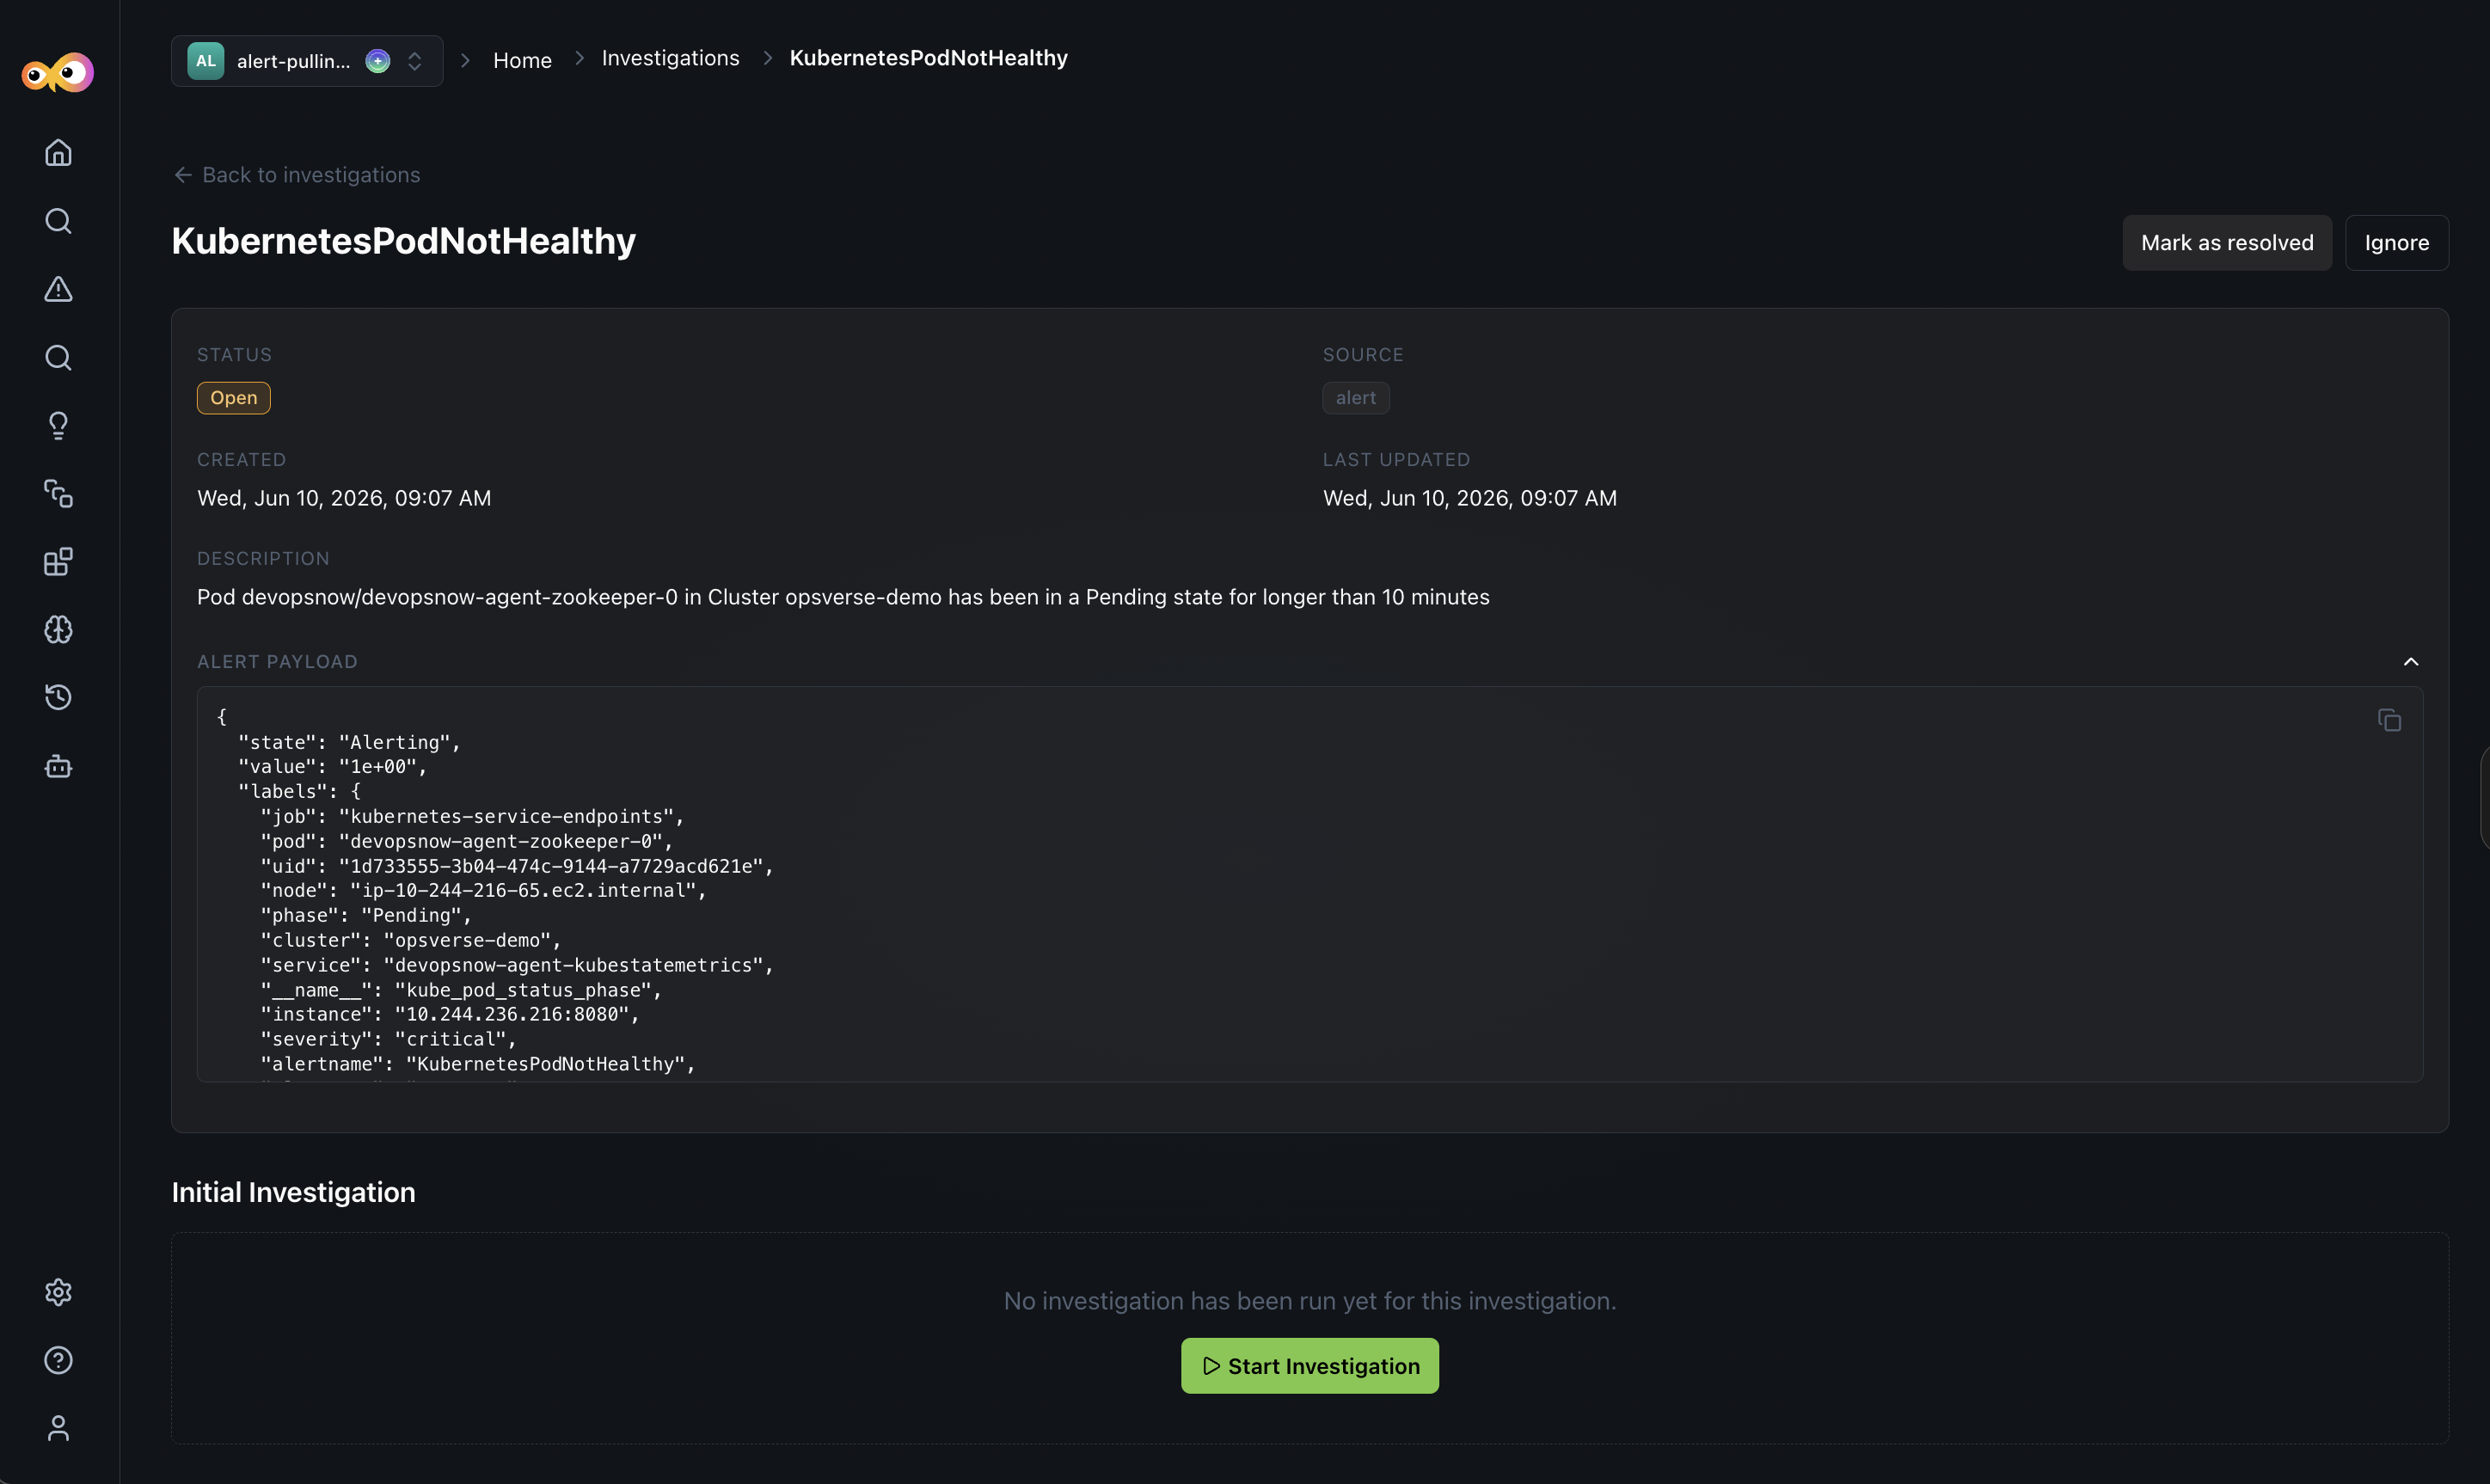Open the history clock icon
Viewport: 2490px width, 1484px height.
click(x=58, y=697)
